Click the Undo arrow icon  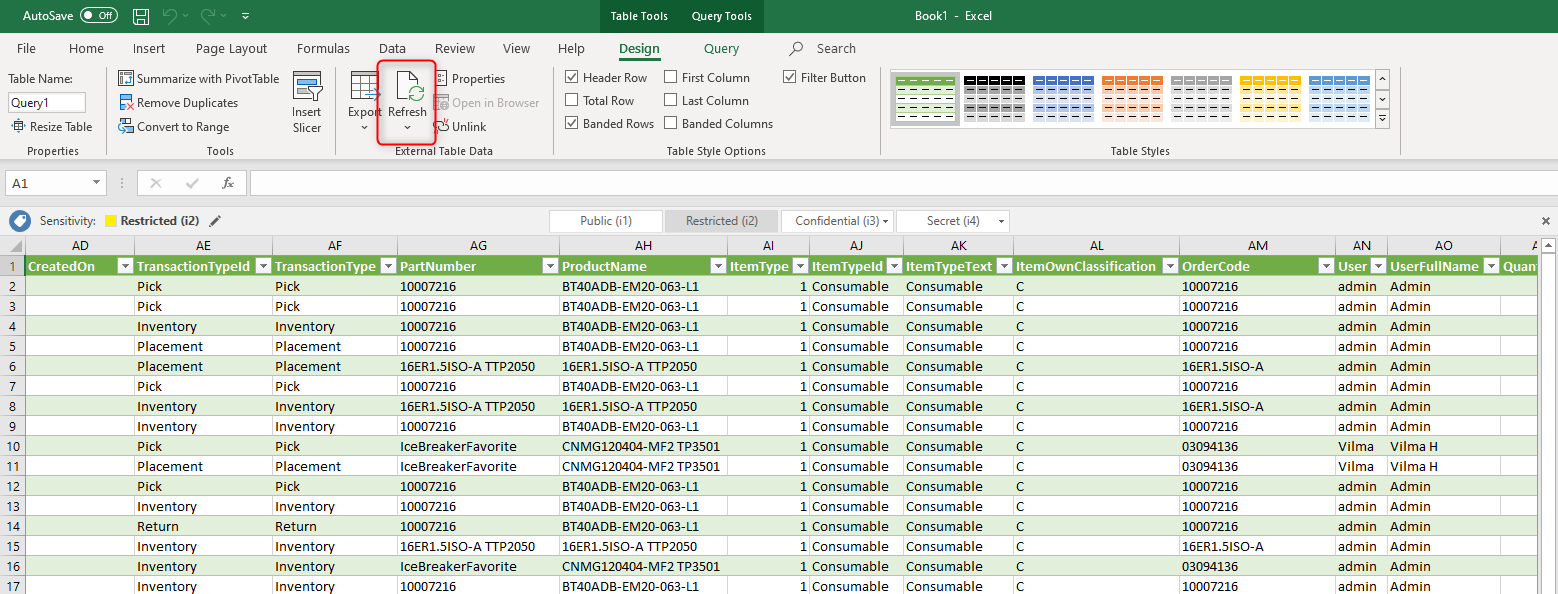169,16
